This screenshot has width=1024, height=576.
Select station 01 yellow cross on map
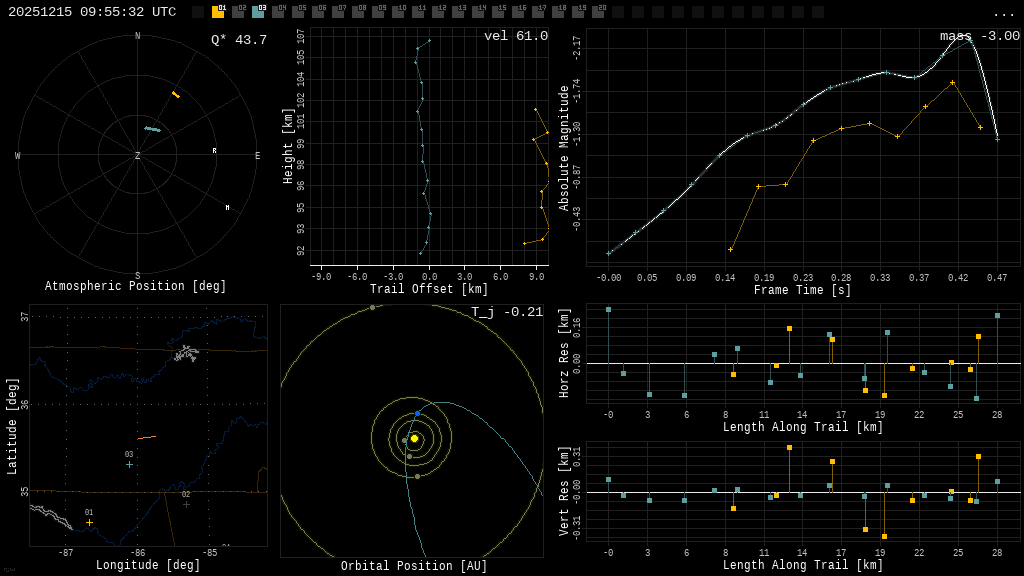point(89,522)
